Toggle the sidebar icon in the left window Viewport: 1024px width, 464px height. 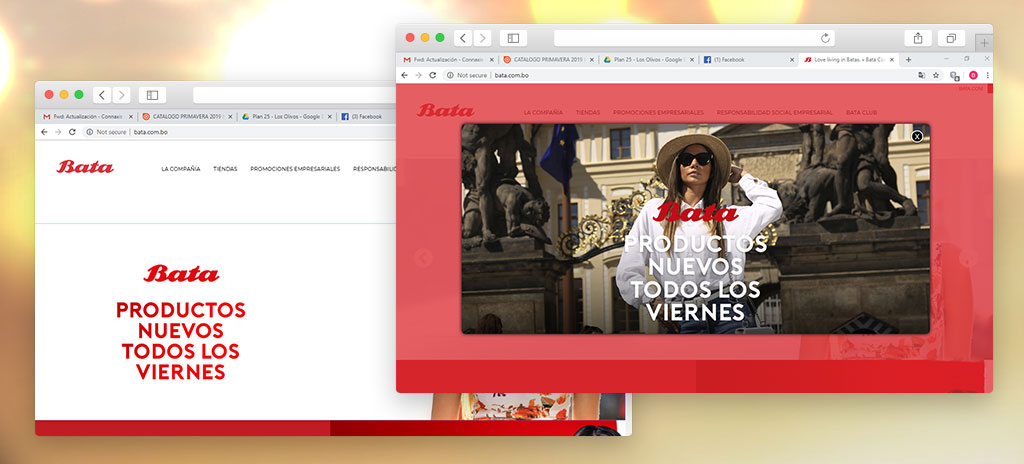(152, 95)
